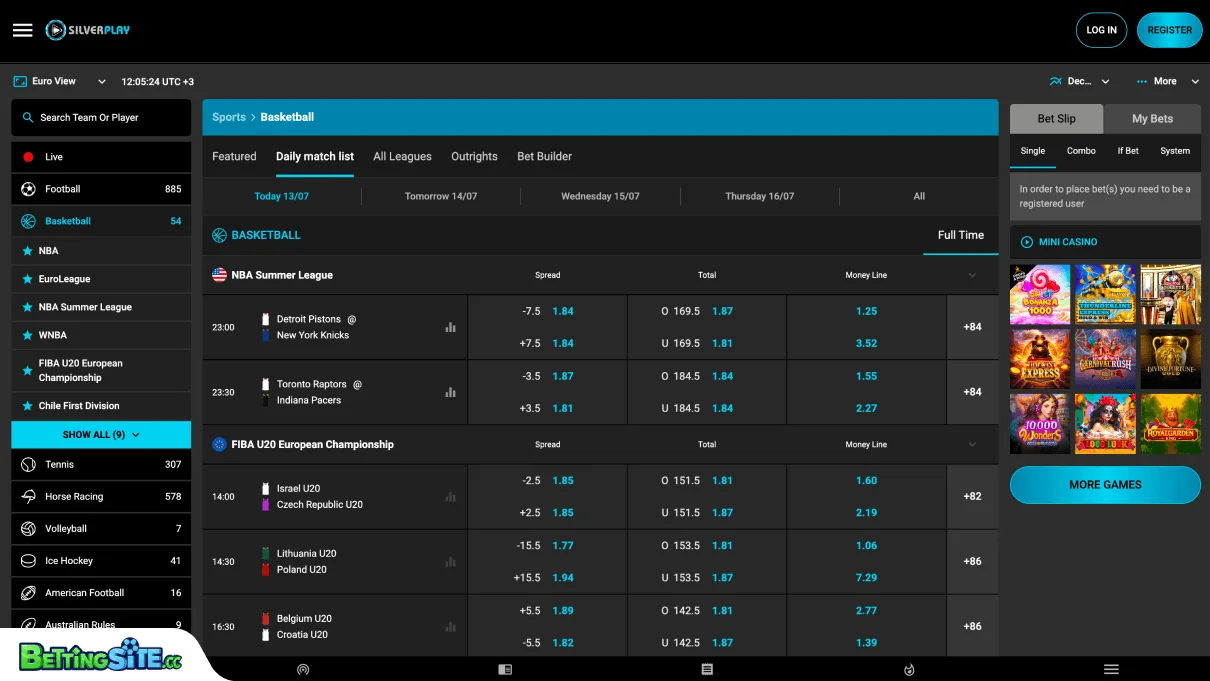Click star beside Chile First Division
The width and height of the screenshot is (1210, 681).
point(27,406)
